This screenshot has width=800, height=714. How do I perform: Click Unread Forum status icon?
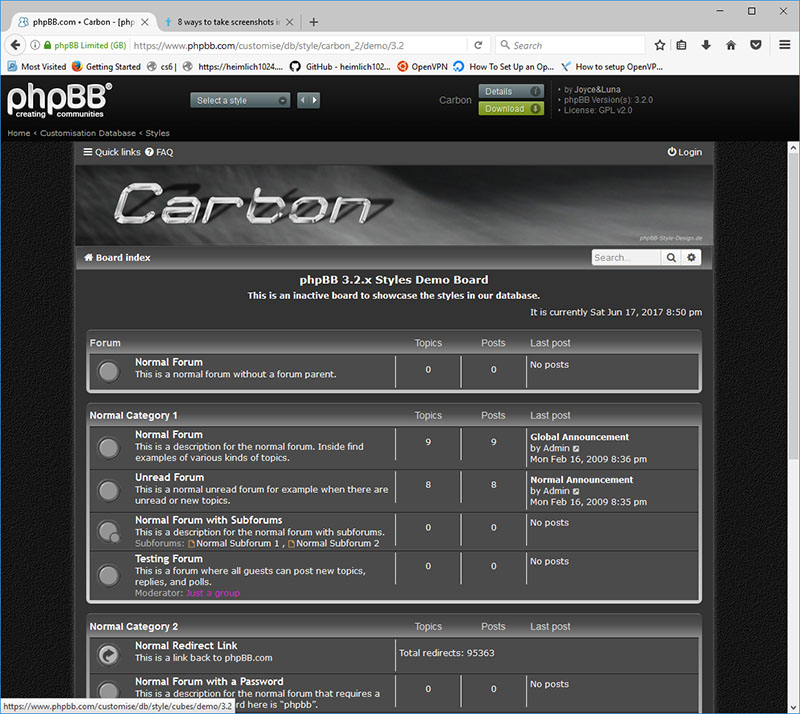pos(109,491)
